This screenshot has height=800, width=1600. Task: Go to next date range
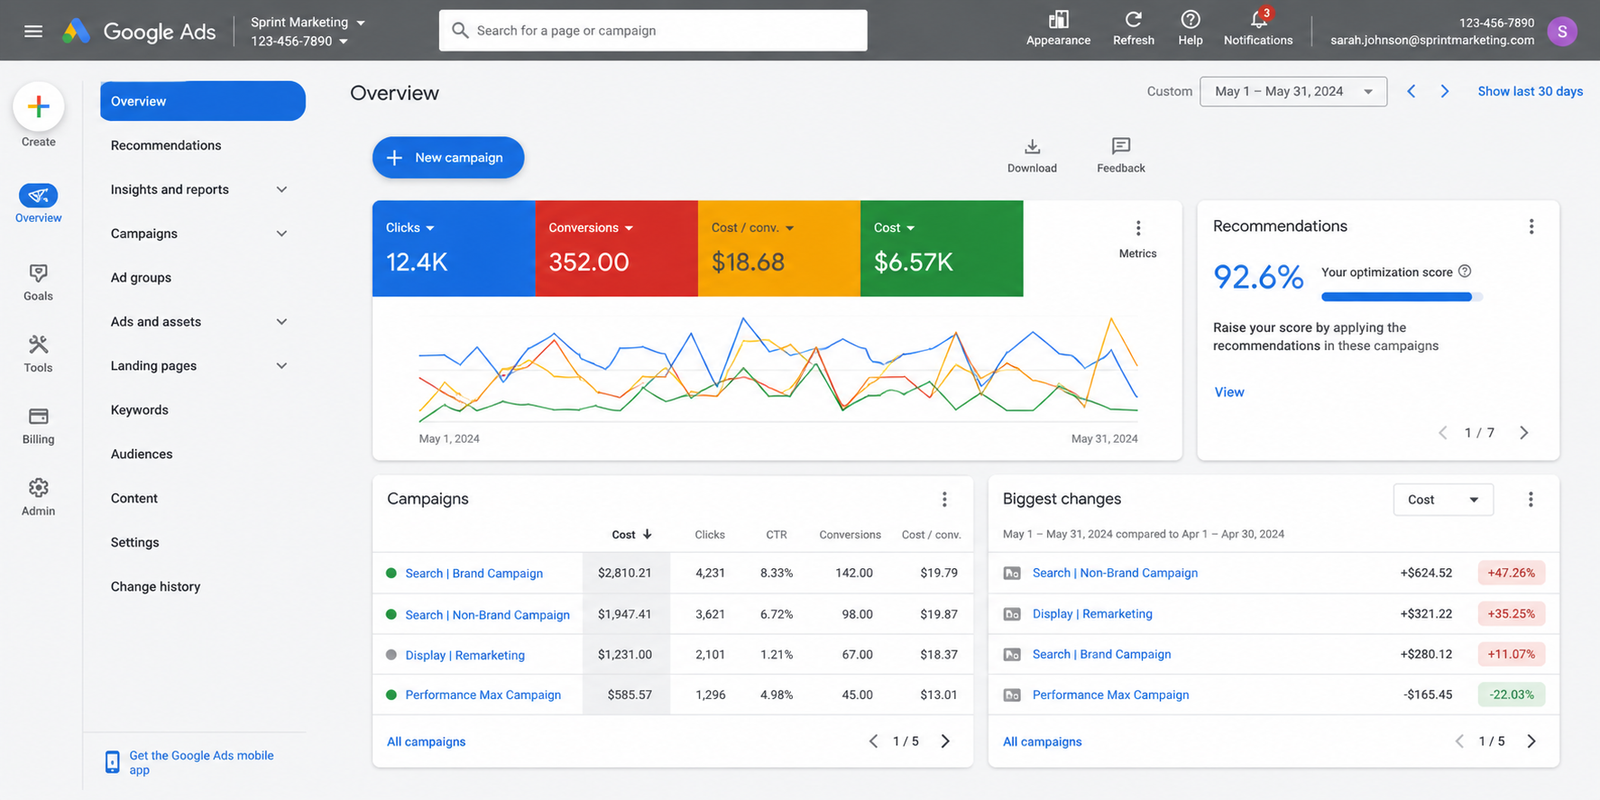[x=1445, y=91]
